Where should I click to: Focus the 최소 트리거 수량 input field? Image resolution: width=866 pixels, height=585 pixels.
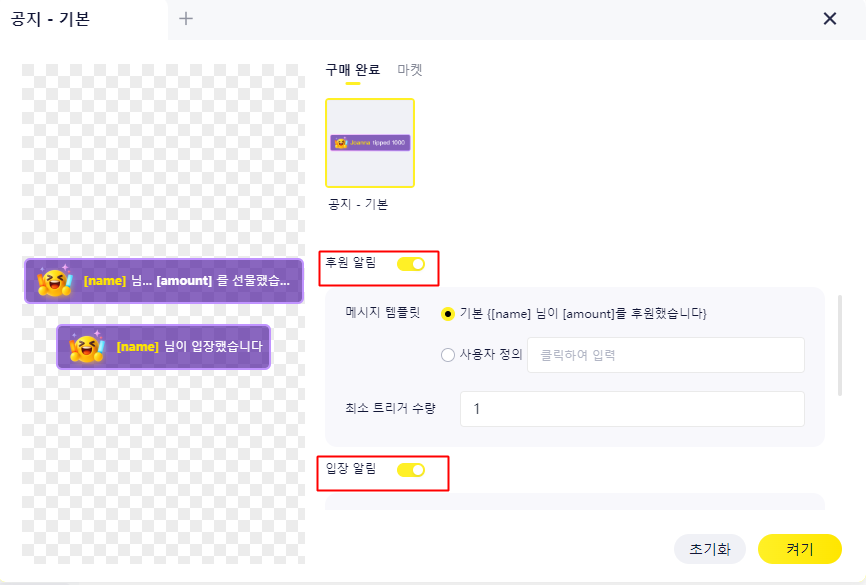(632, 409)
